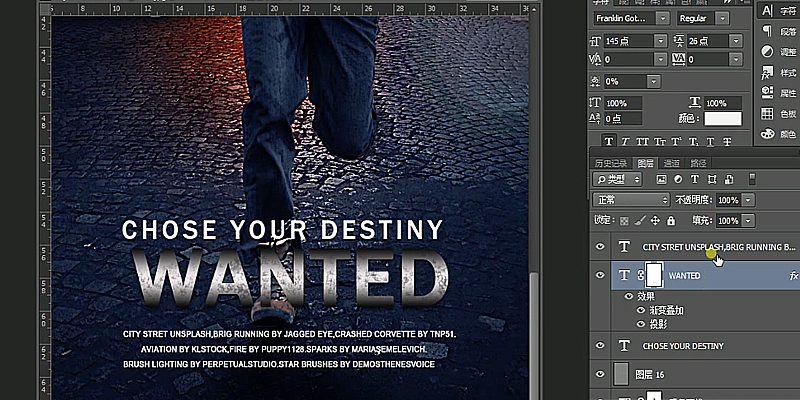Click the WANTED layer mask thumbnail
The width and height of the screenshot is (800, 400).
[x=654, y=276]
